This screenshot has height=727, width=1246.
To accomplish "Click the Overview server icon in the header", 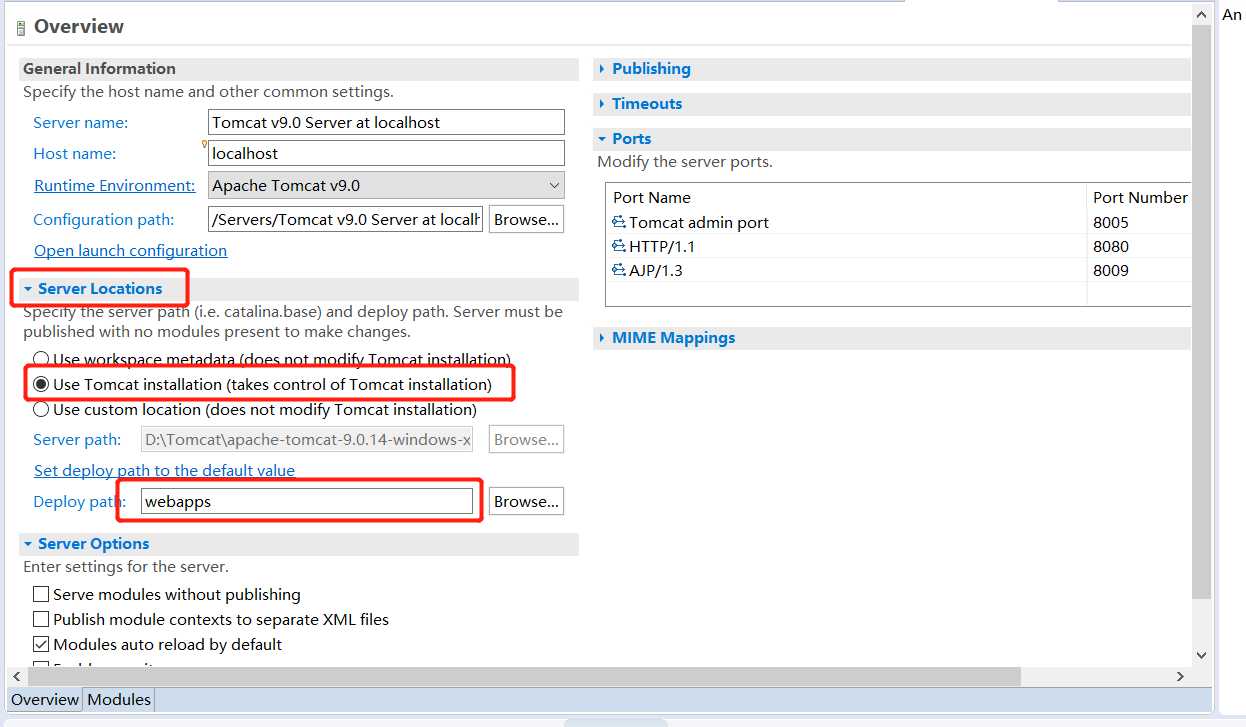I will (21, 27).
